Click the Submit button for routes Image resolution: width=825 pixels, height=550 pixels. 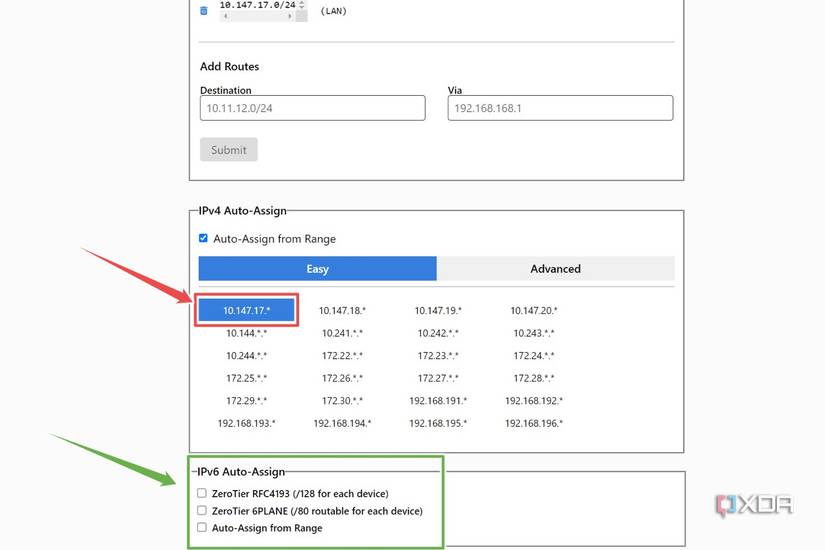pos(229,150)
